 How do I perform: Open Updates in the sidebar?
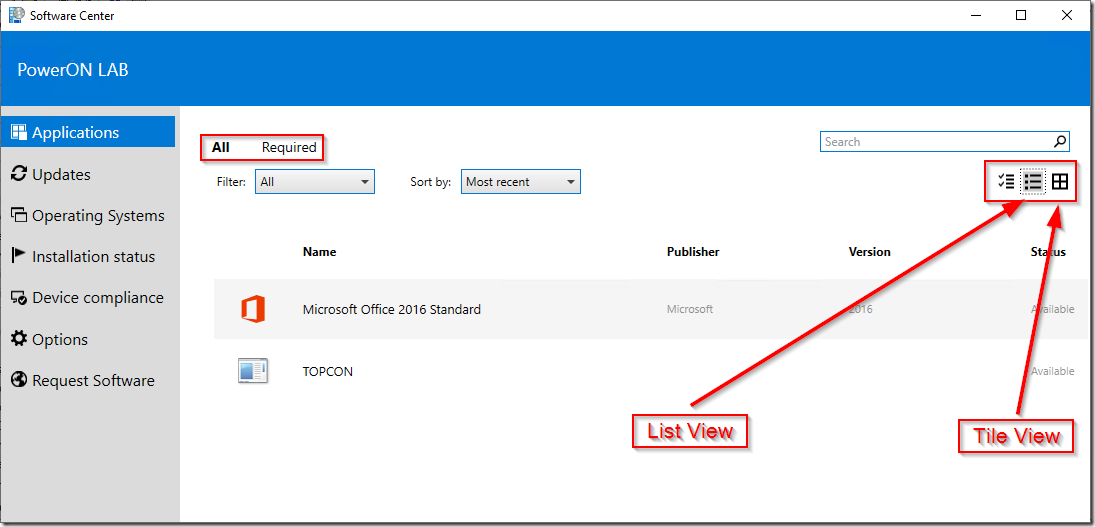tap(61, 174)
